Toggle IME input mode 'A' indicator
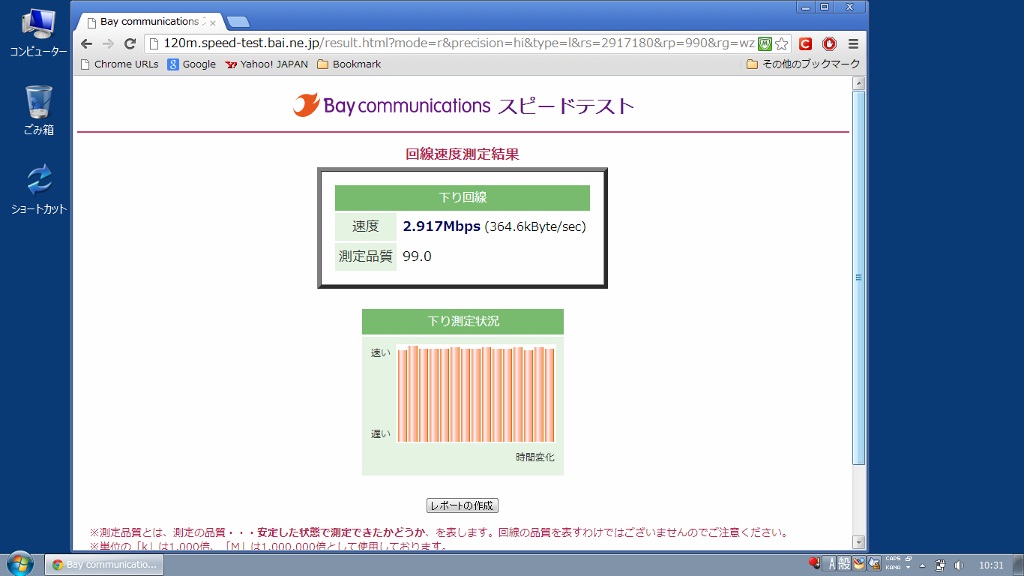 click(829, 565)
